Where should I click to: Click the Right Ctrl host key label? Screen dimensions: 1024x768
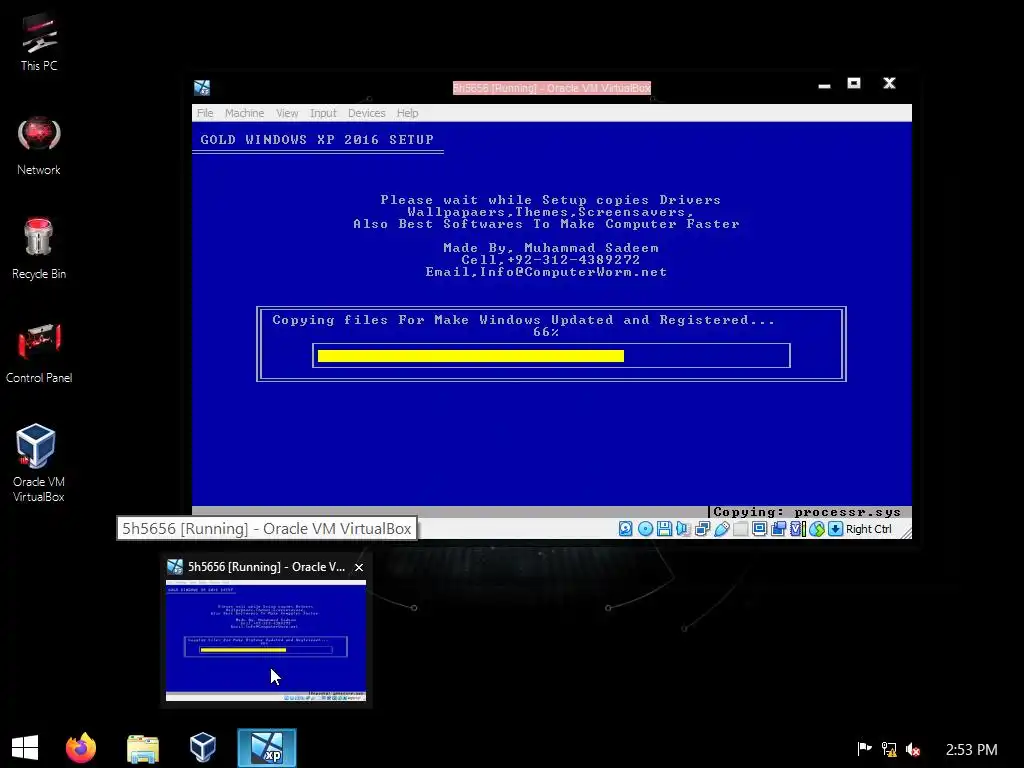coord(869,529)
